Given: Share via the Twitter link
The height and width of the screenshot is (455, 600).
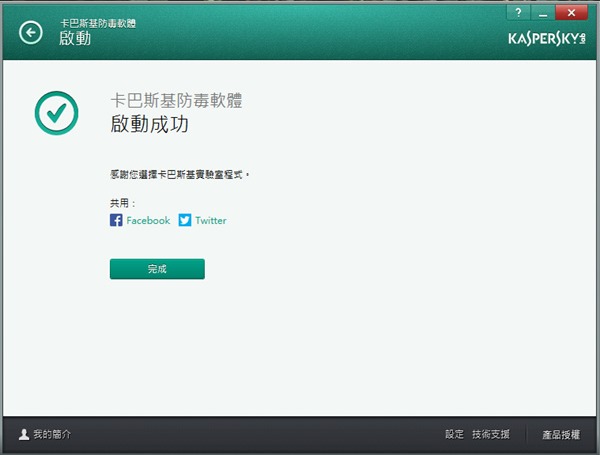Looking at the screenshot, I should [x=211, y=220].
